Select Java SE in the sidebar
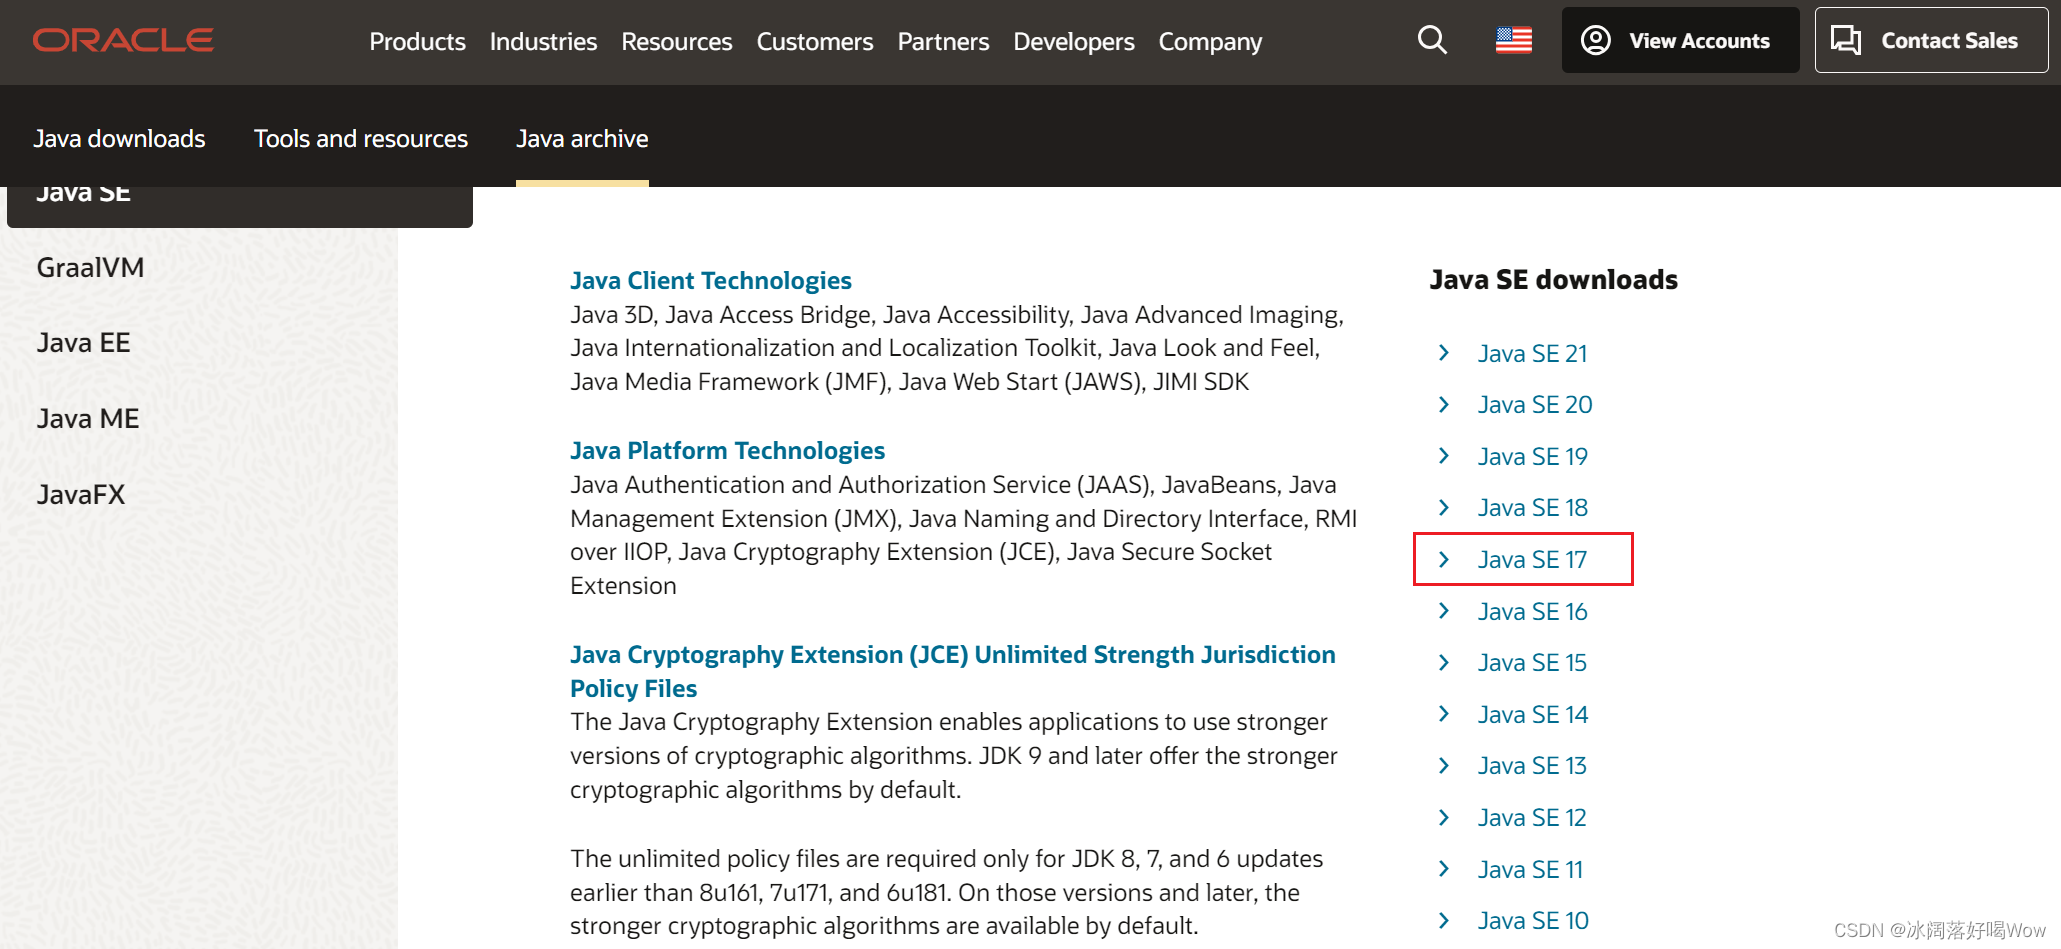The image size is (2061, 949). [239, 205]
